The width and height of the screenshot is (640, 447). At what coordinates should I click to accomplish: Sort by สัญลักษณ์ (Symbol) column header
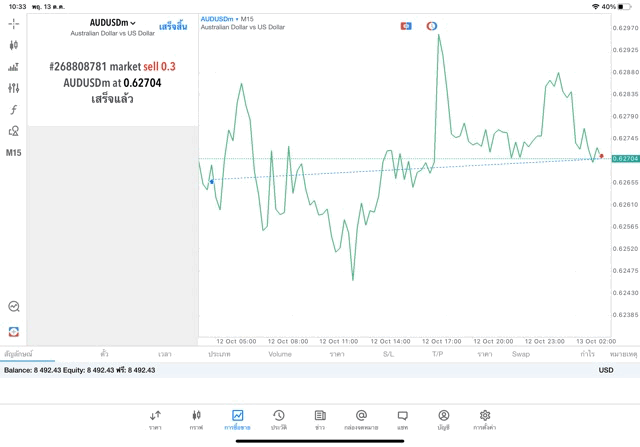coord(18,354)
